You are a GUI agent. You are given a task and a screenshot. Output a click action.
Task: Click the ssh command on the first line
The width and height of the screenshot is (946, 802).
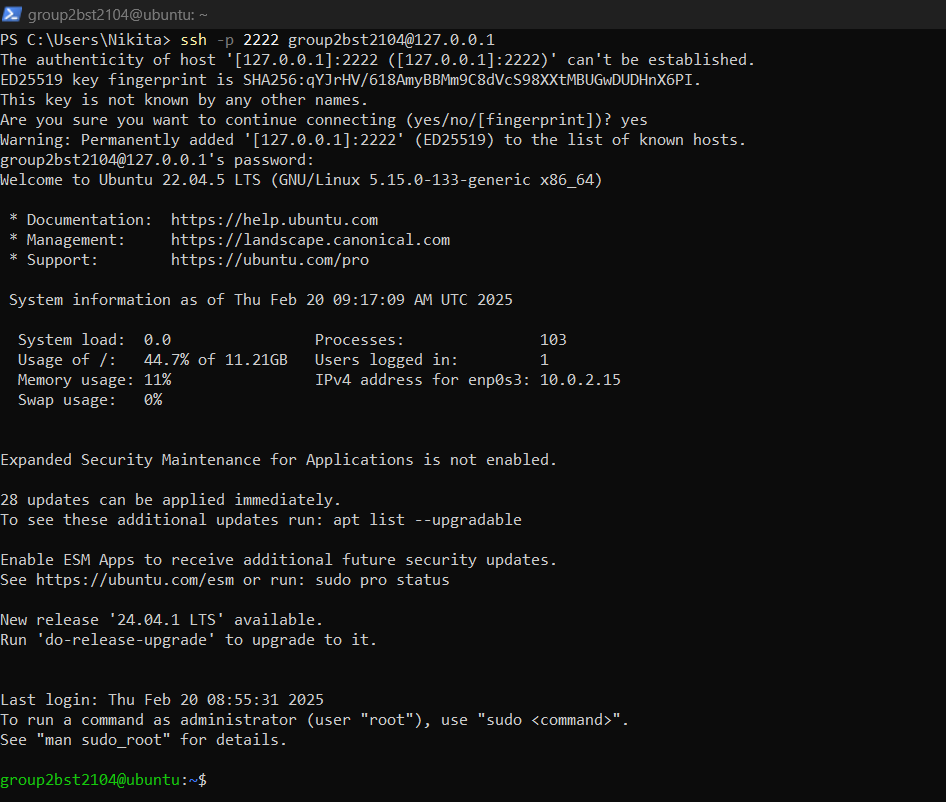pyautogui.click(x=194, y=40)
